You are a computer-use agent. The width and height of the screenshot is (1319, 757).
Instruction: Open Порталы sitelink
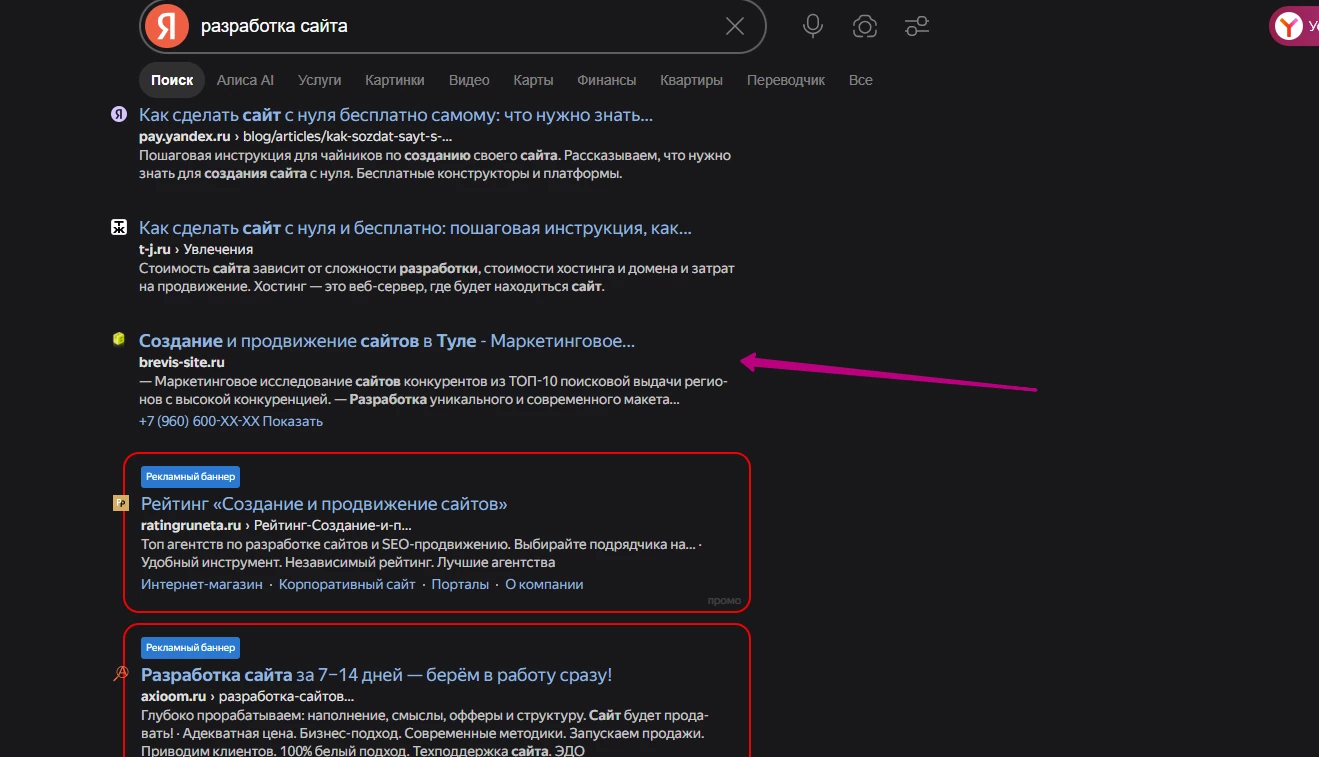(x=460, y=584)
